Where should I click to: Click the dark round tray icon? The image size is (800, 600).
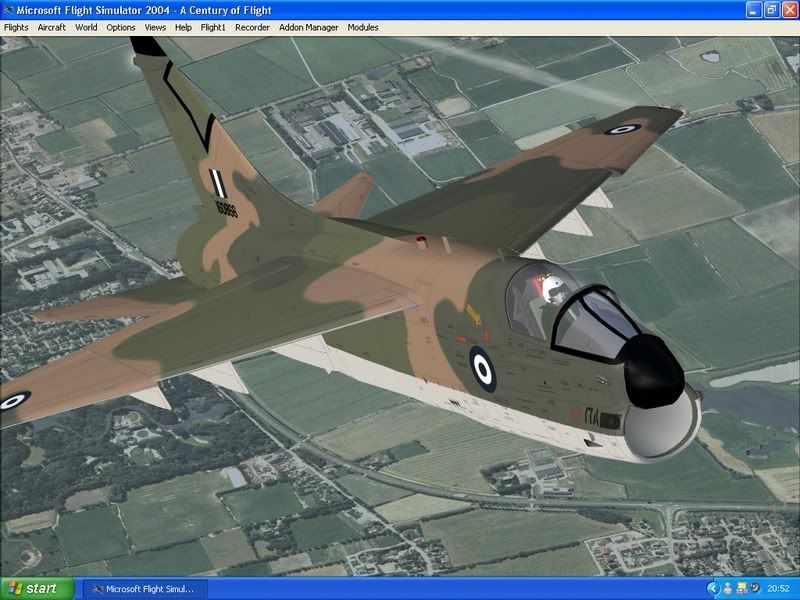[755, 589]
